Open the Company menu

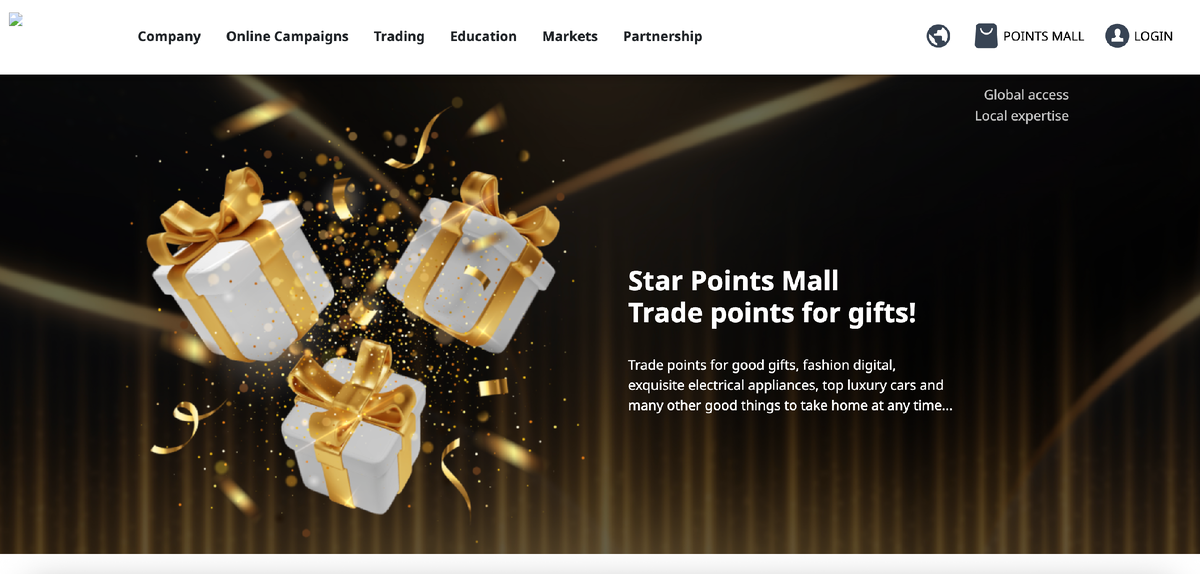tap(169, 36)
